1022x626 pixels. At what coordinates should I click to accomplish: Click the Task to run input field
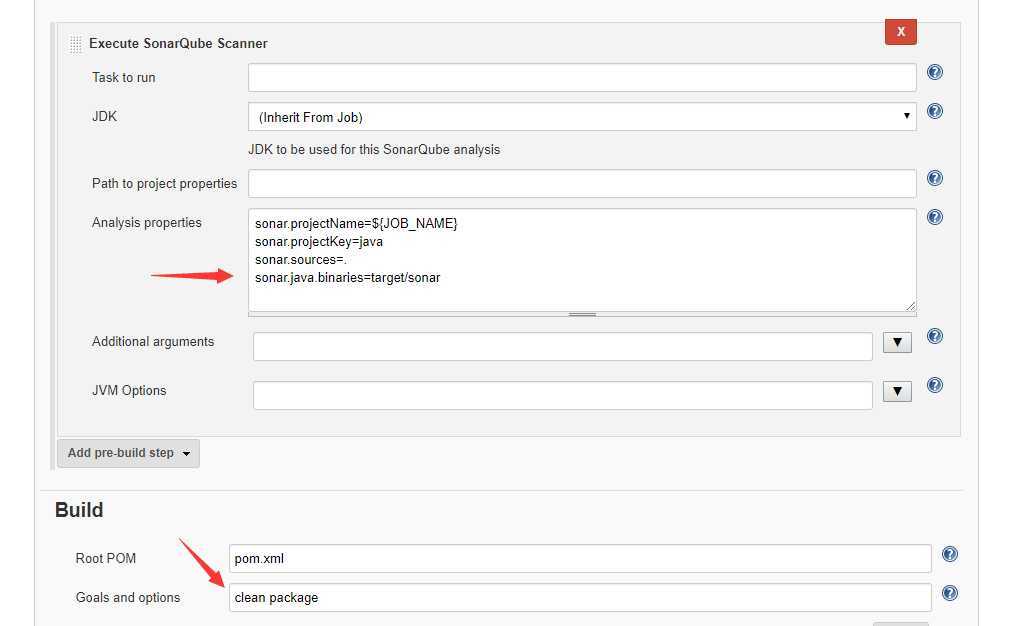coord(582,78)
